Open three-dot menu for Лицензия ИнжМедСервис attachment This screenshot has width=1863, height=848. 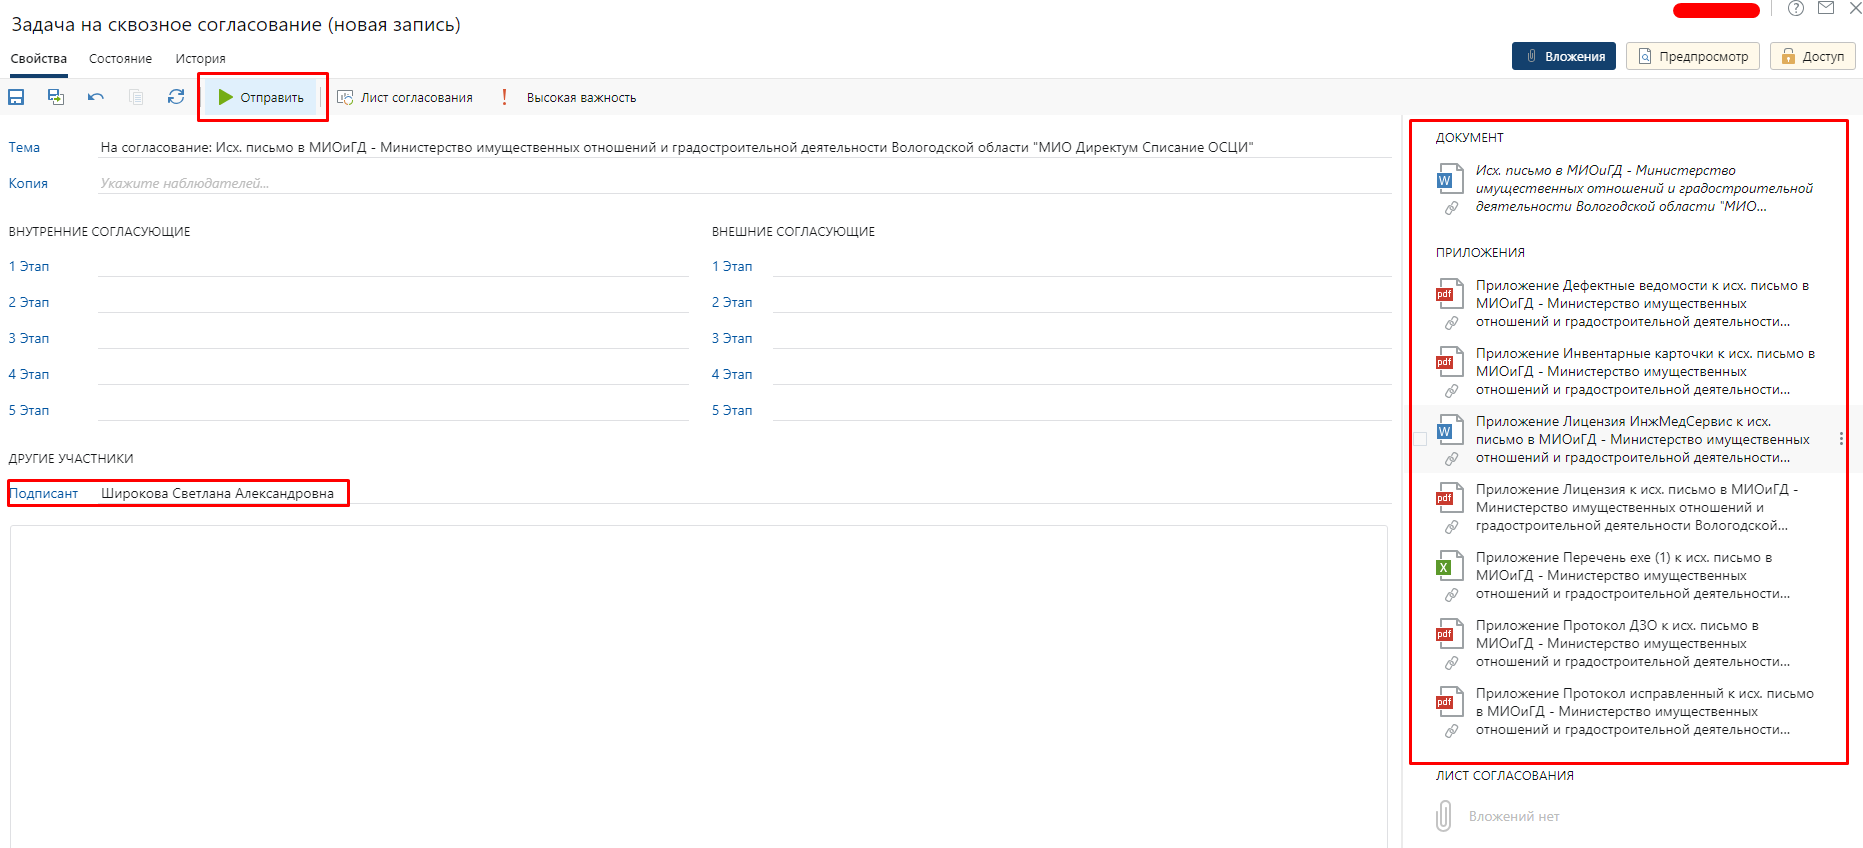click(x=1841, y=439)
